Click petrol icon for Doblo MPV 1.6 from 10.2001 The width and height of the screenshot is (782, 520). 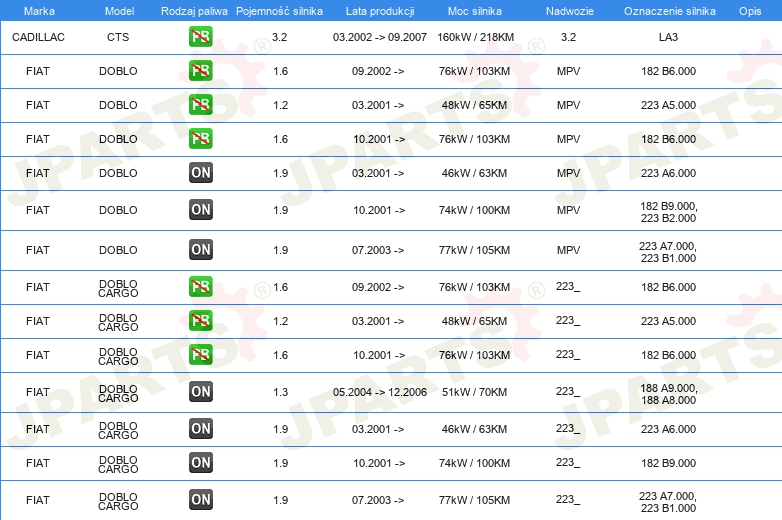(x=200, y=139)
